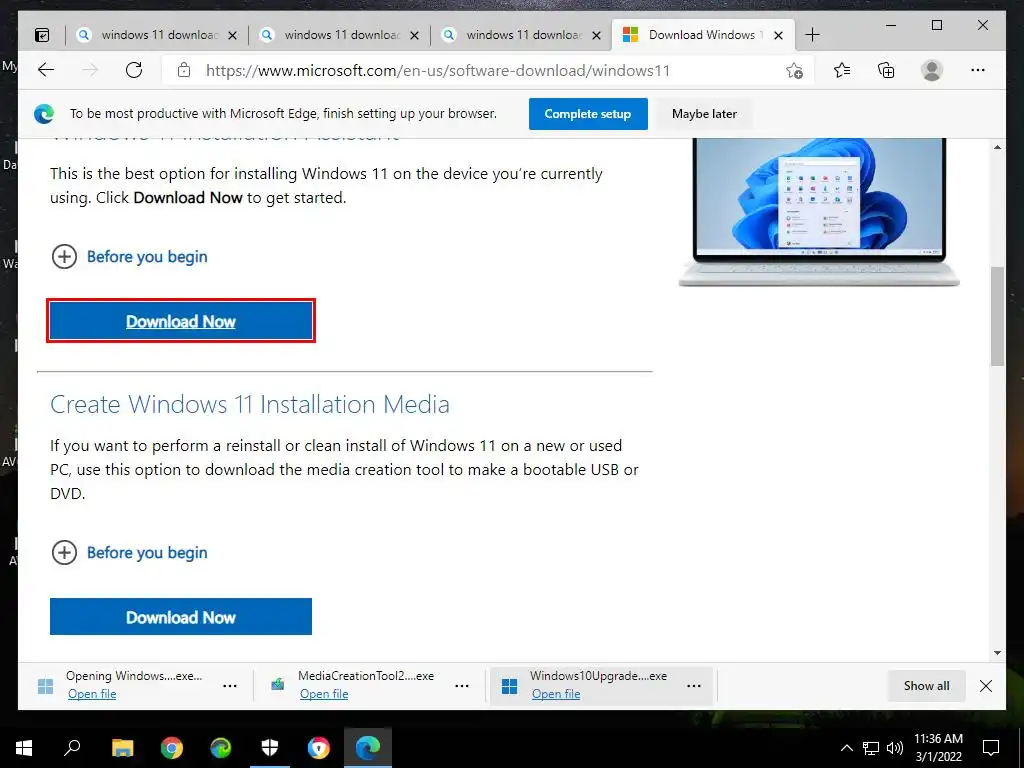The width and height of the screenshot is (1024, 768).
Task: Click Show all downloads button
Action: tap(926, 686)
